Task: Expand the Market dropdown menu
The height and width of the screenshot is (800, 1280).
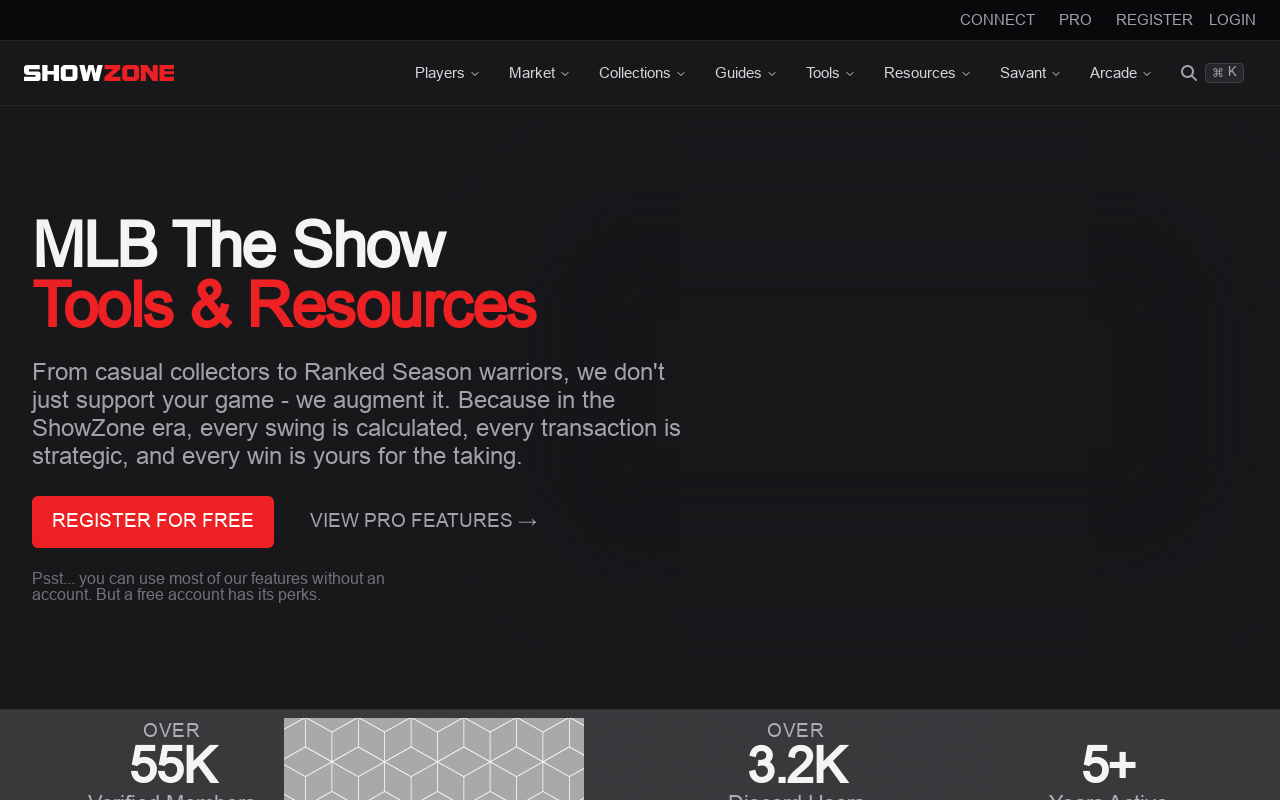Action: 539,73
